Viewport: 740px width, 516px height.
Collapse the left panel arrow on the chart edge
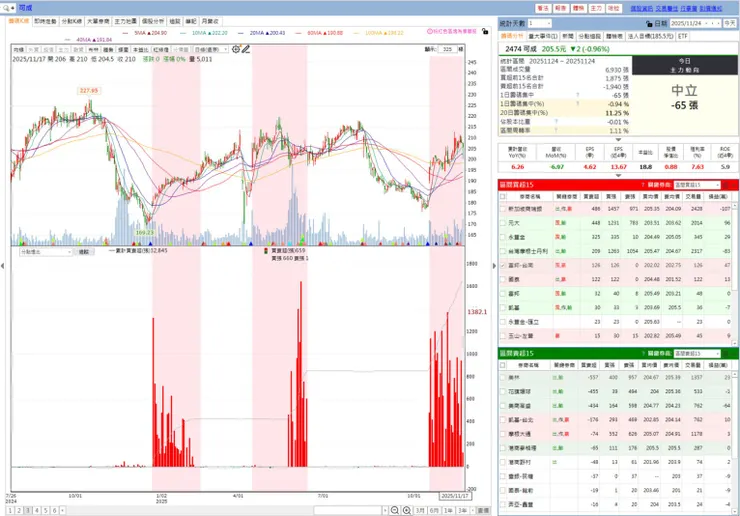click(2, 266)
